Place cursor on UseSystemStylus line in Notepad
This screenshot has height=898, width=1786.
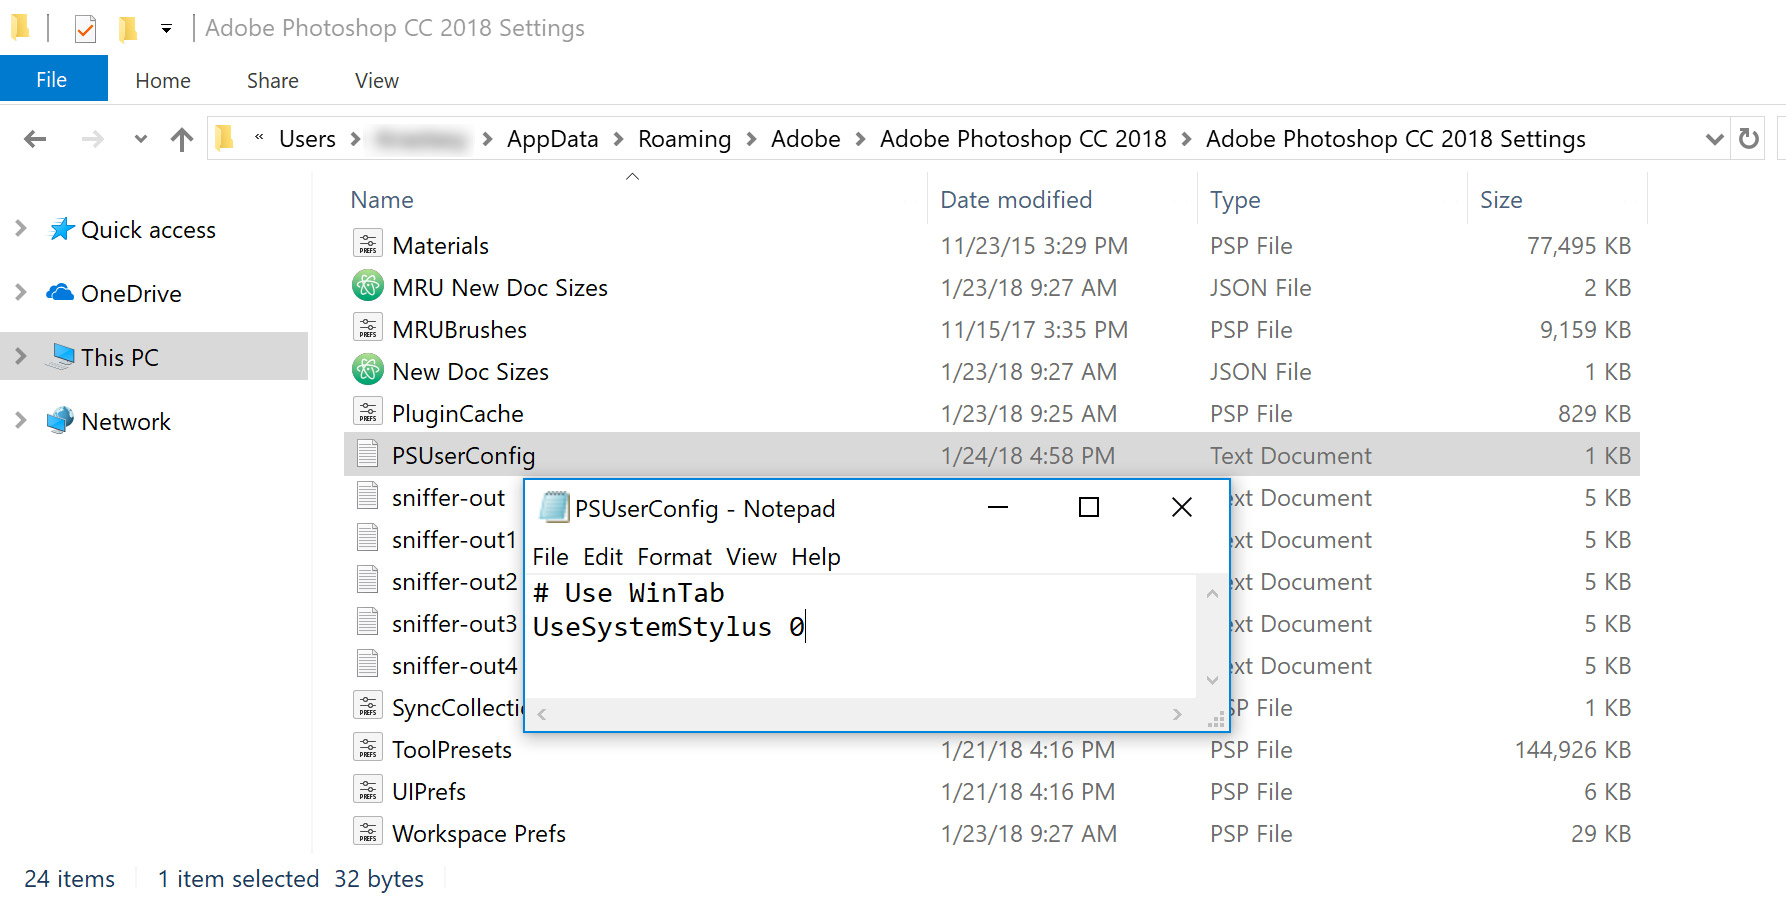(669, 627)
